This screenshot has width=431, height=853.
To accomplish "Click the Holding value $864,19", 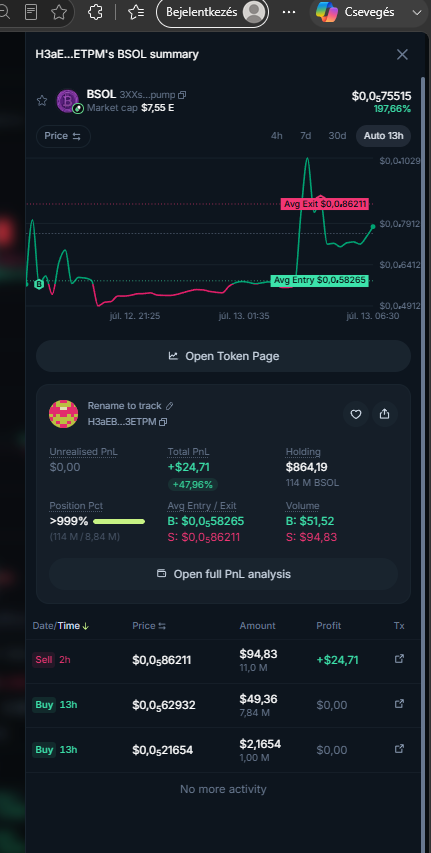I will pyautogui.click(x=307, y=467).
